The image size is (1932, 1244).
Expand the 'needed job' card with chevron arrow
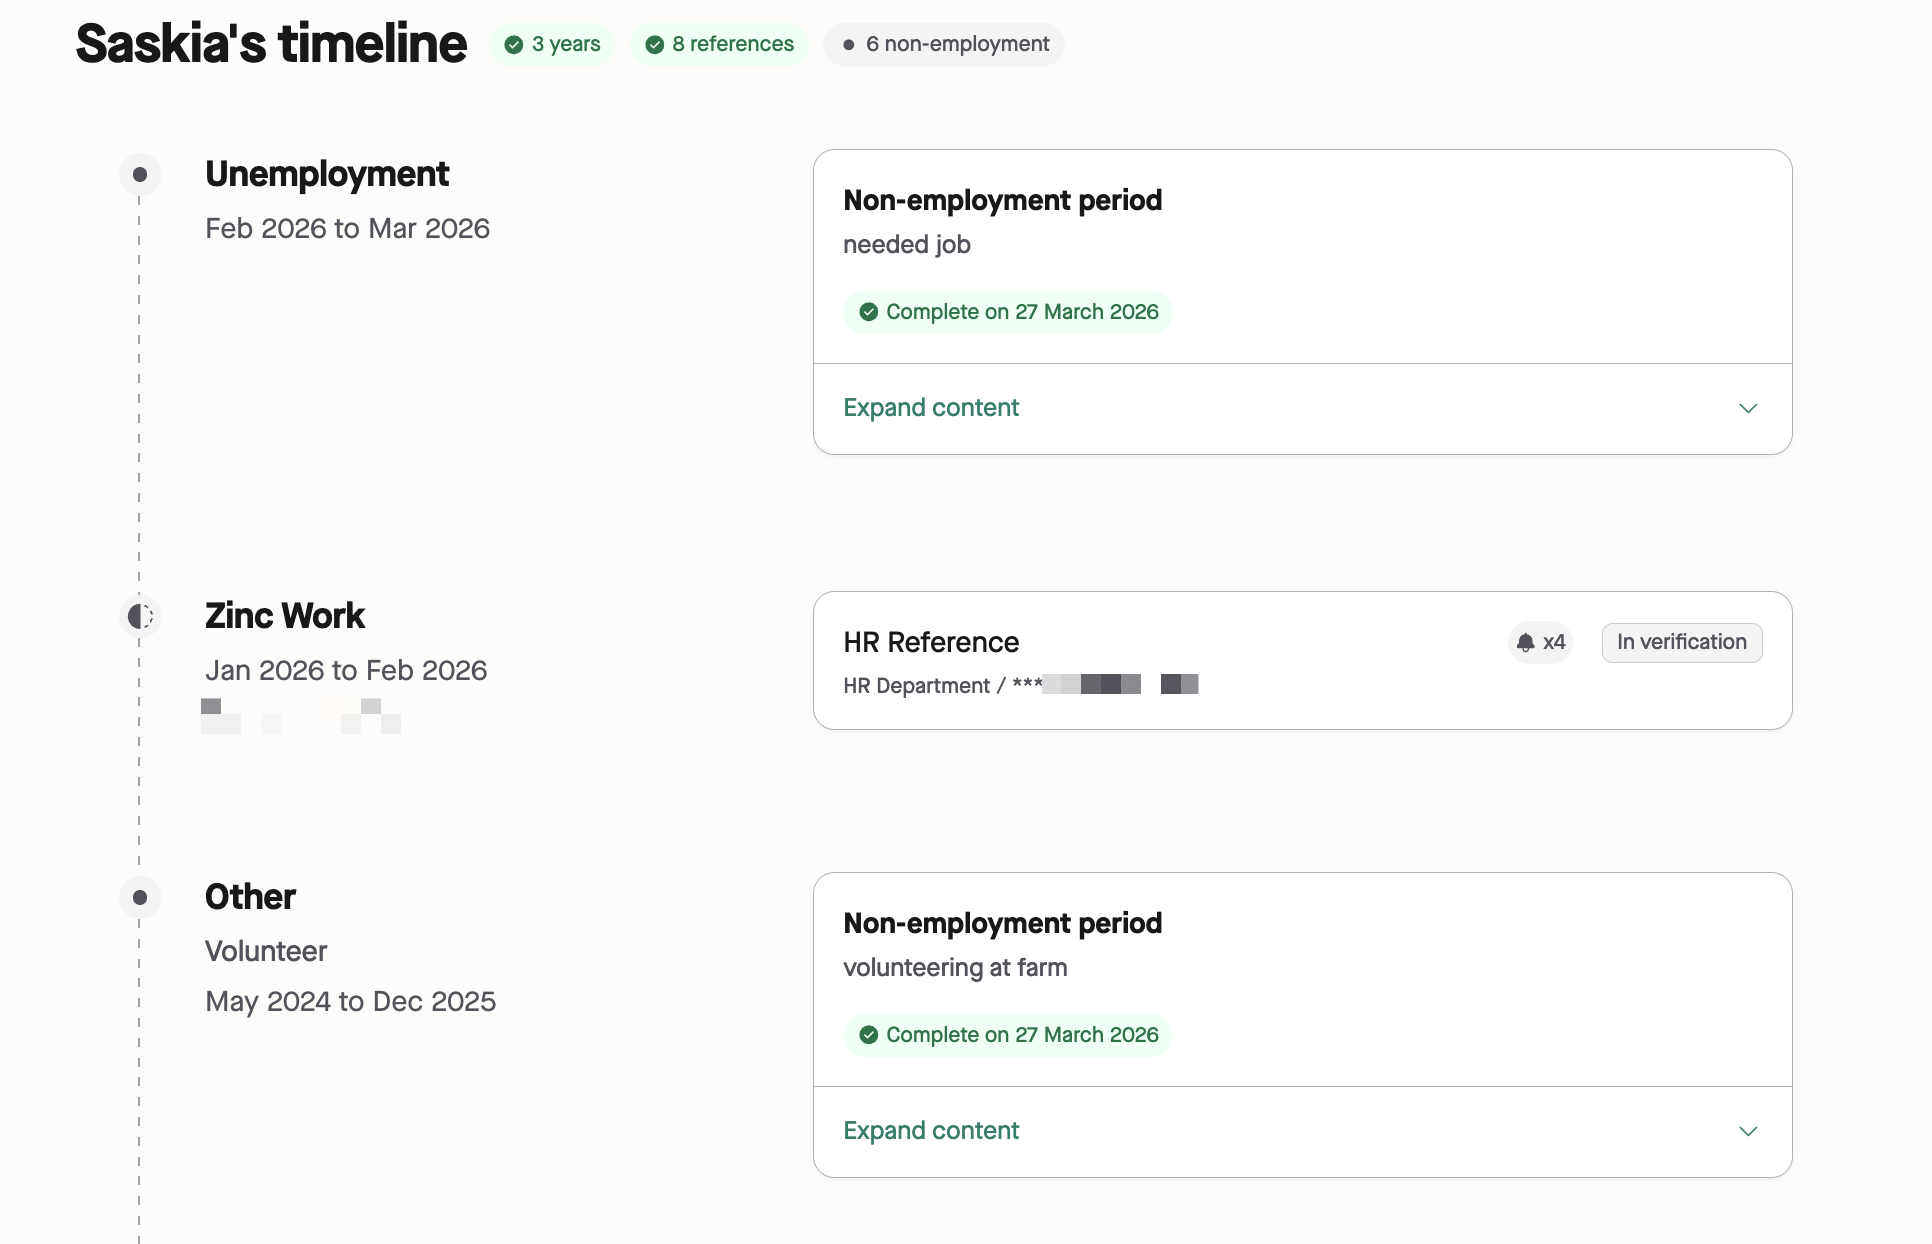(x=1748, y=408)
